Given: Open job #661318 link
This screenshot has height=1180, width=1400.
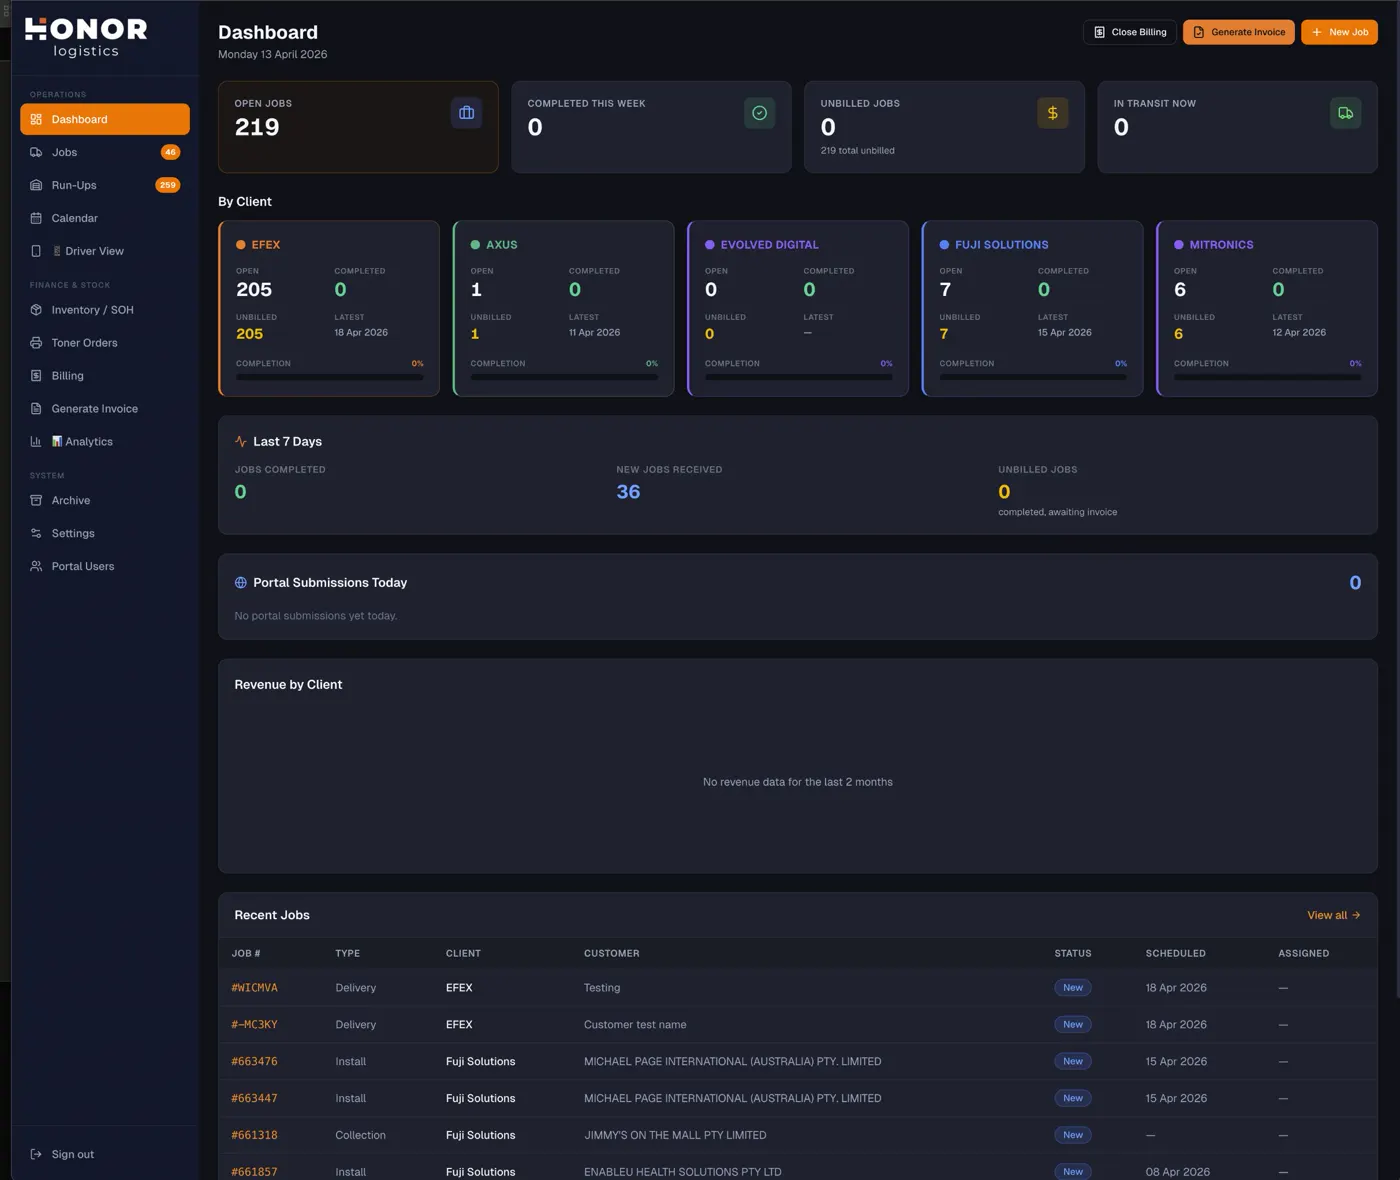Looking at the screenshot, I should click(255, 1136).
